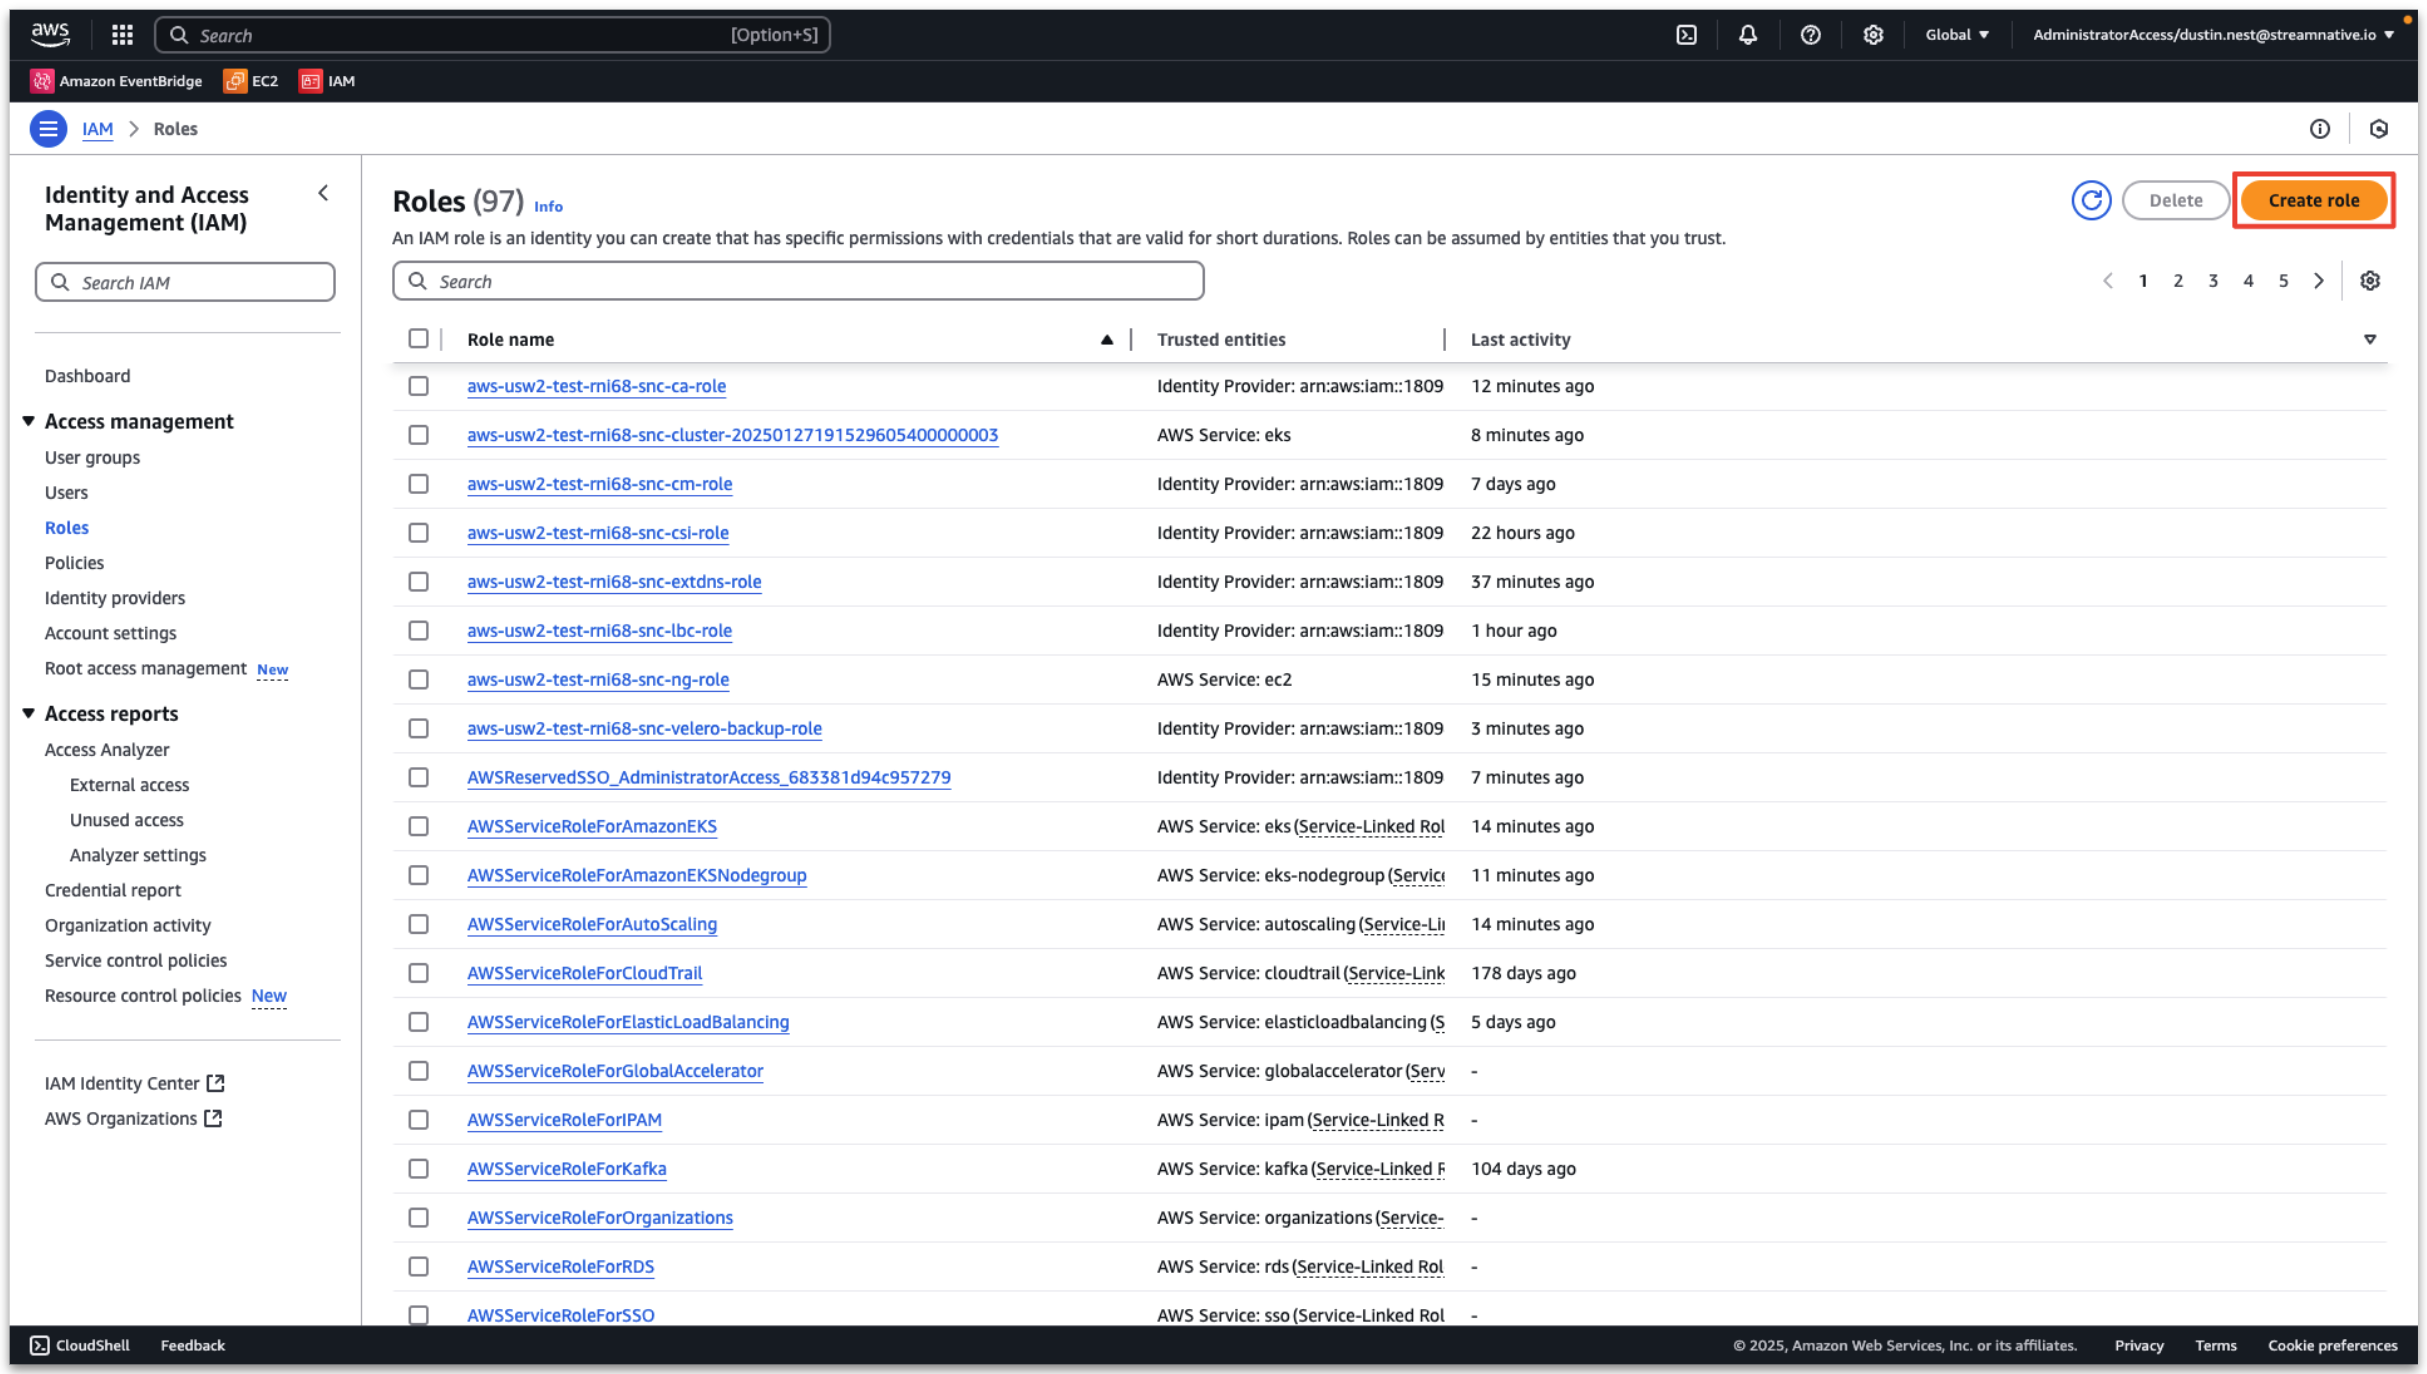Open account settings gear in top bar
The width and height of the screenshot is (2427, 1374).
coord(1873,34)
